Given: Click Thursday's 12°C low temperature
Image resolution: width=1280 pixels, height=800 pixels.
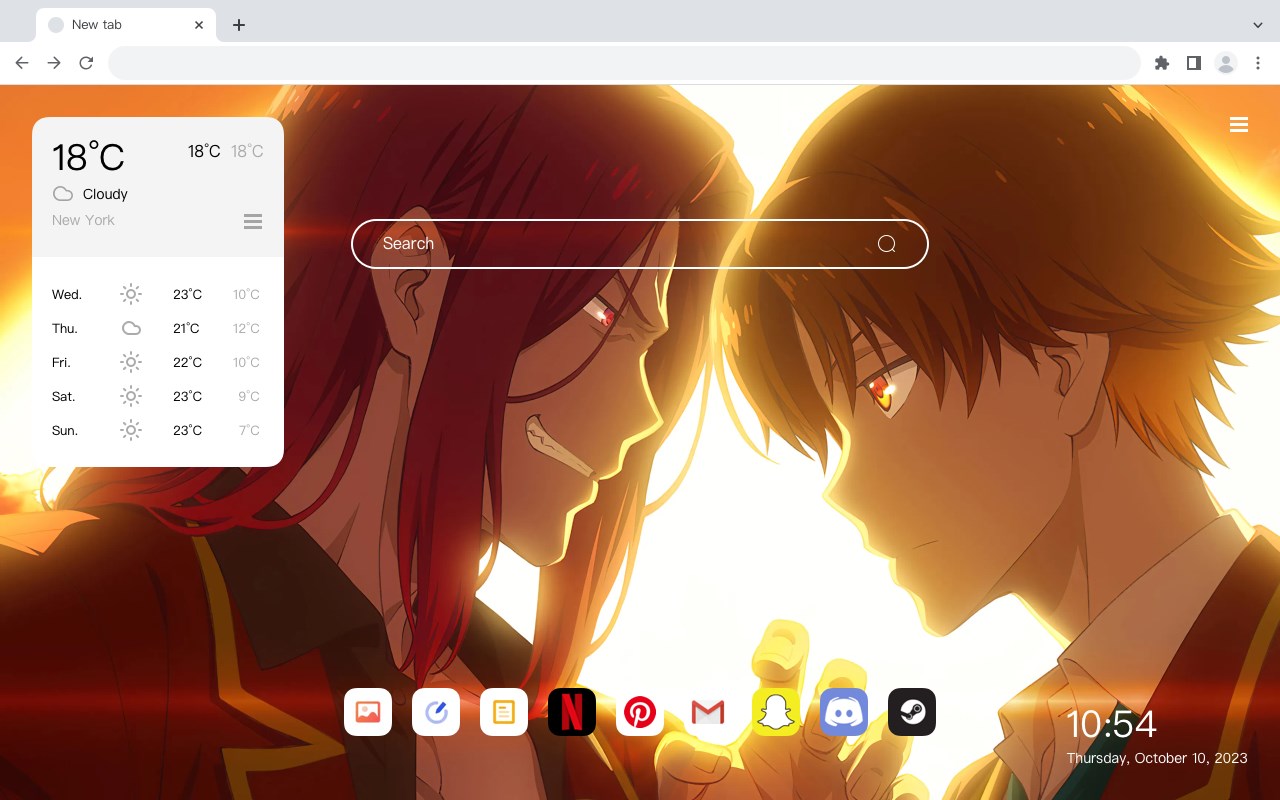Looking at the screenshot, I should click(x=246, y=328).
